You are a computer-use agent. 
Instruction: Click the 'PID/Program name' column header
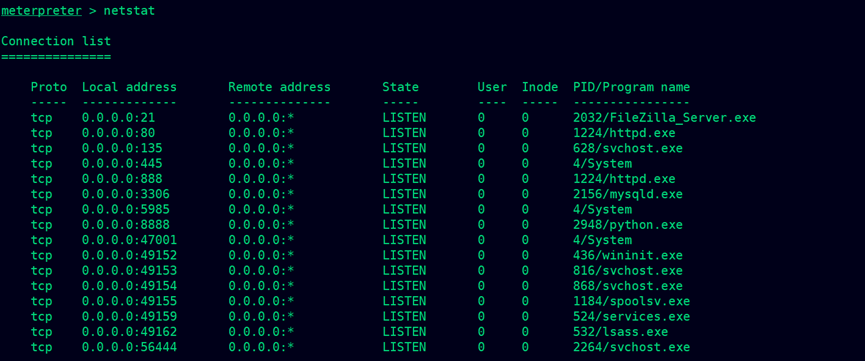pyautogui.click(x=632, y=87)
